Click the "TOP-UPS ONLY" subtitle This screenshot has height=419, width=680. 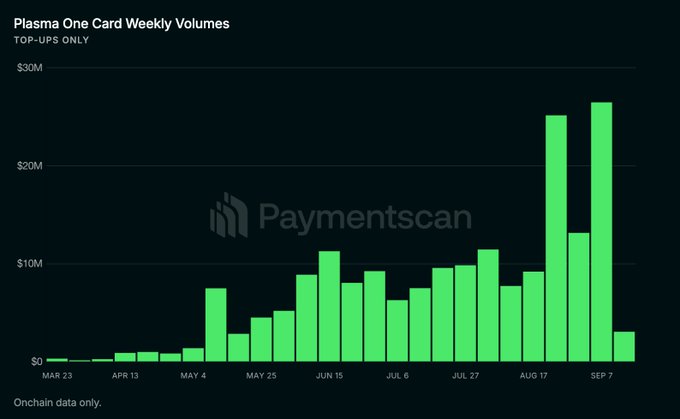[x=51, y=40]
